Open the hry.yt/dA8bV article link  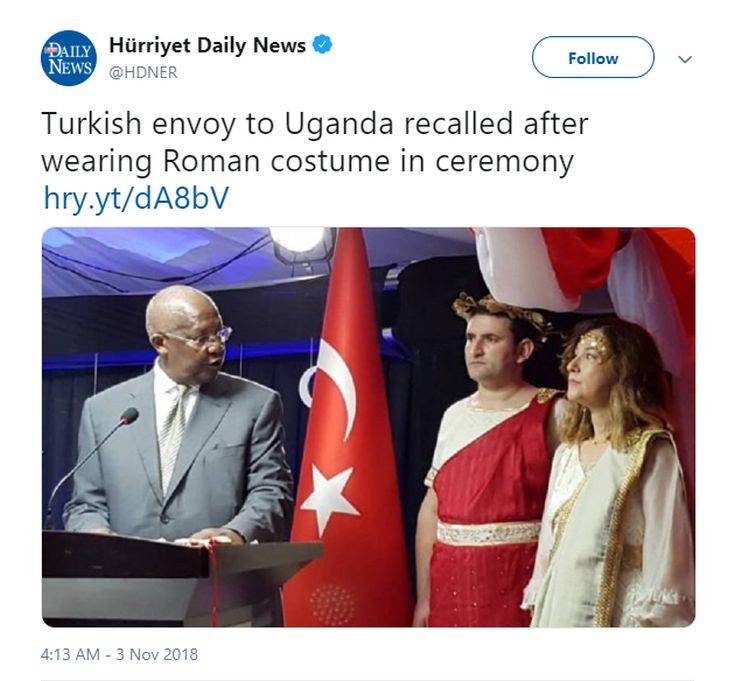click(x=135, y=197)
